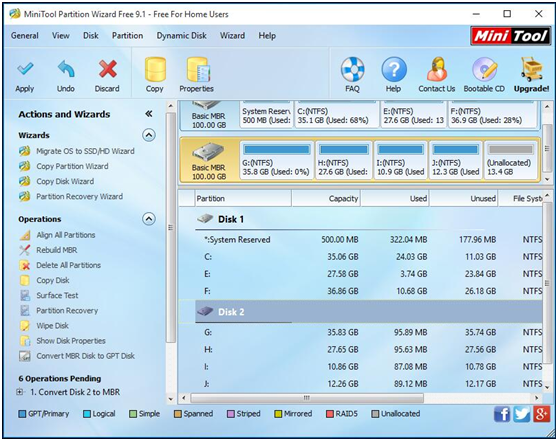Sort by the Capacity column header
This screenshot has width=558, height=441.
click(x=326, y=198)
